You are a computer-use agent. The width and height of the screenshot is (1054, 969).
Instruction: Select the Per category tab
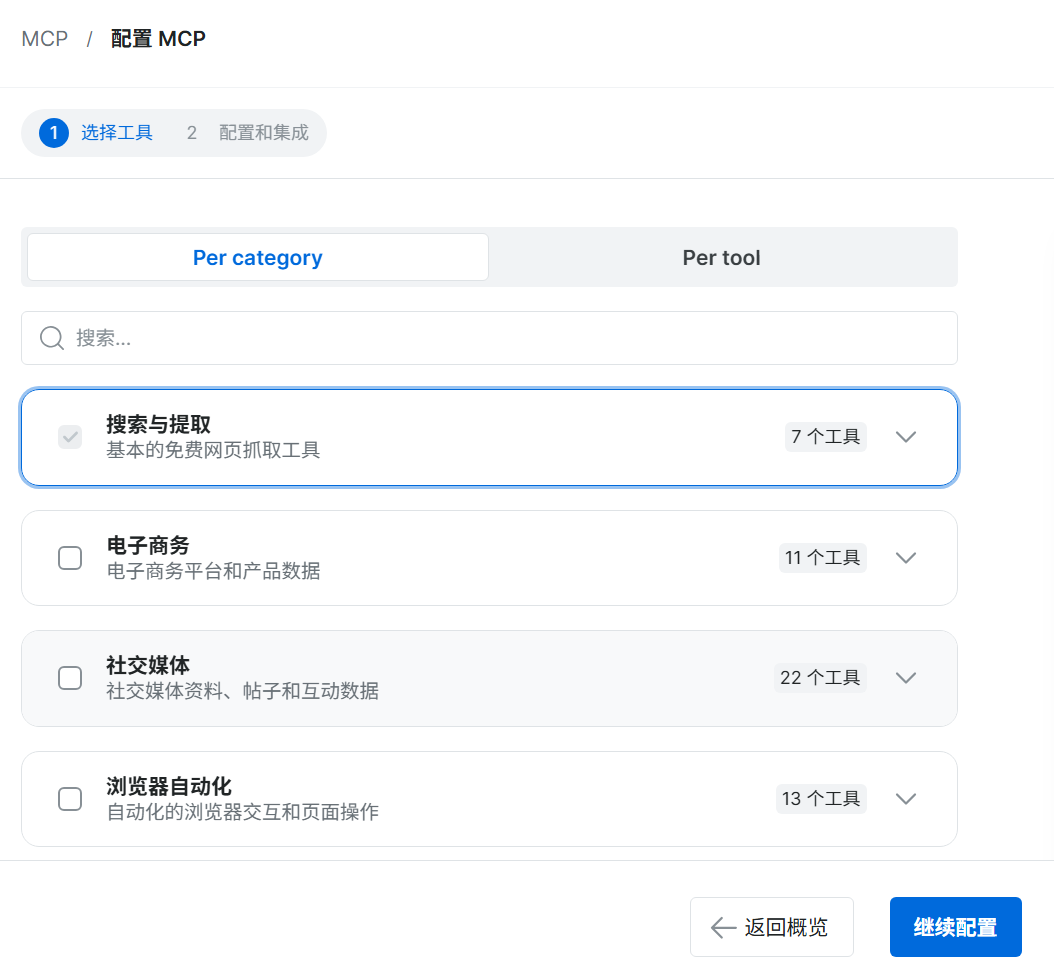point(257,257)
